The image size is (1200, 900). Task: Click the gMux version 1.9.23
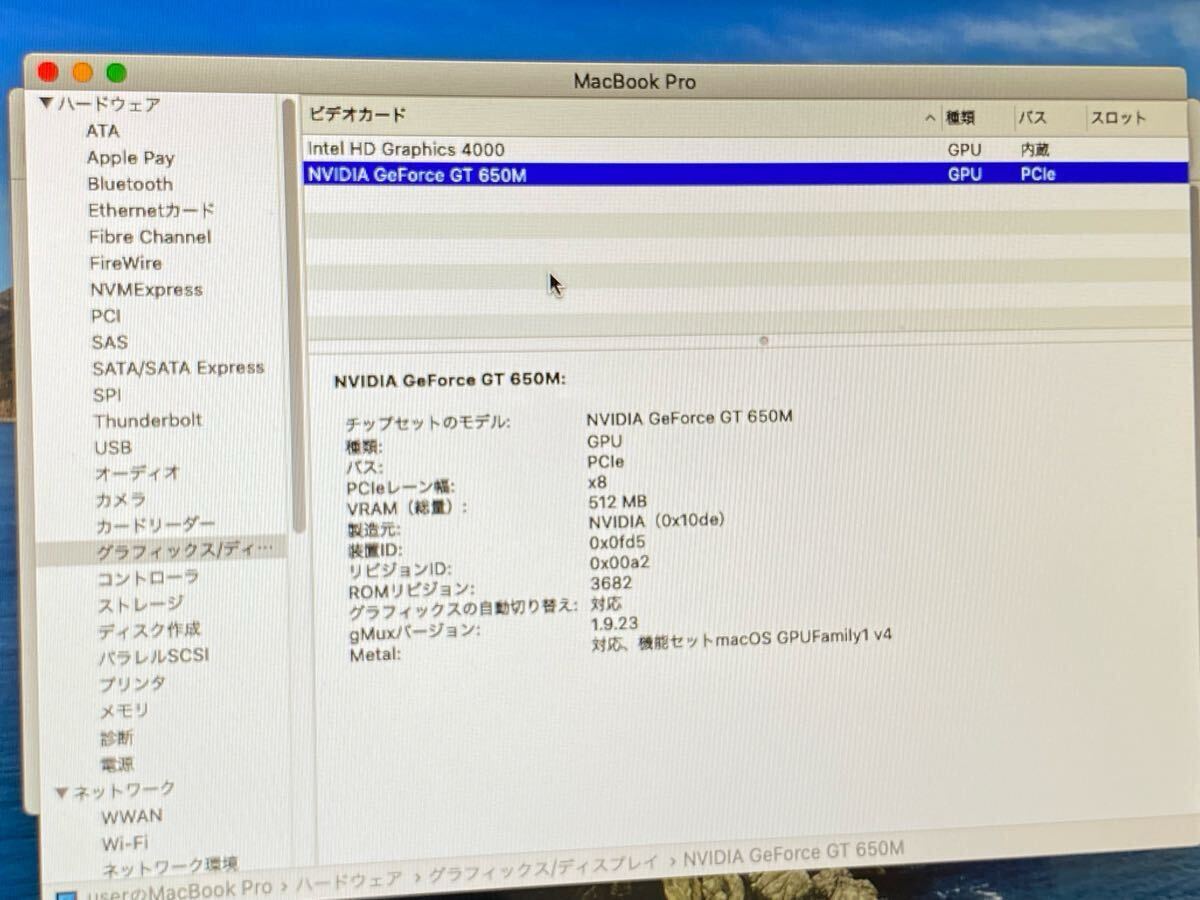click(616, 623)
